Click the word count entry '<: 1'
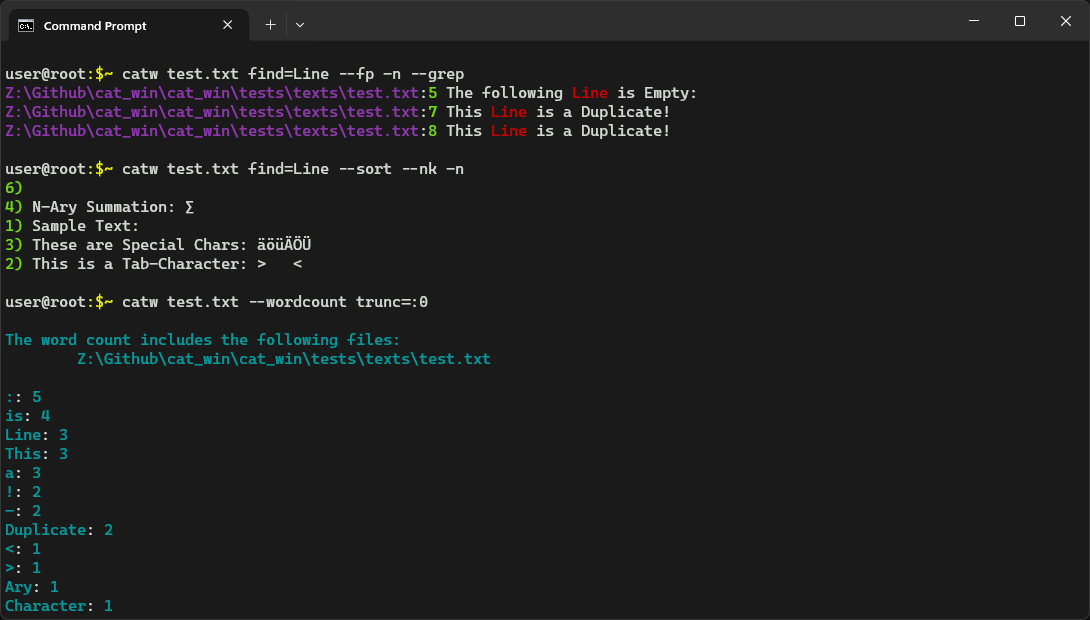Screen dimensions: 1090x620 click(23, 549)
